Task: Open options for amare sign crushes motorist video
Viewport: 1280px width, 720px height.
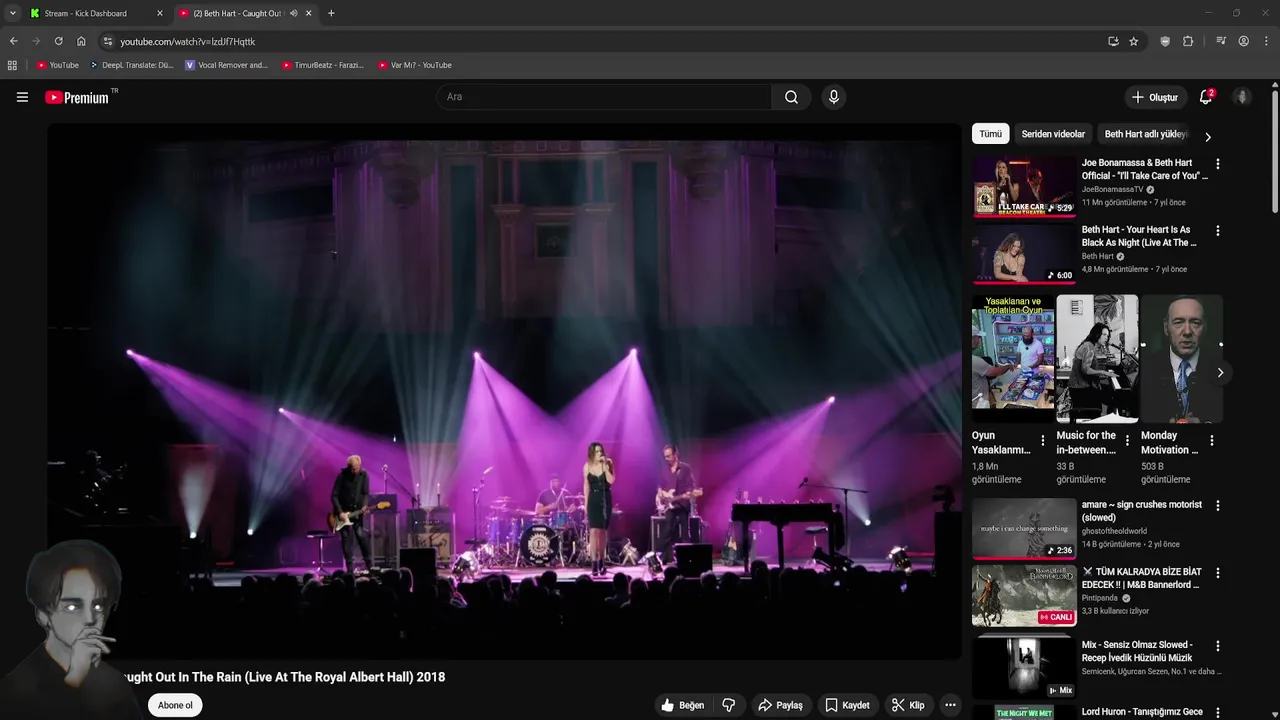Action: [x=1217, y=506]
